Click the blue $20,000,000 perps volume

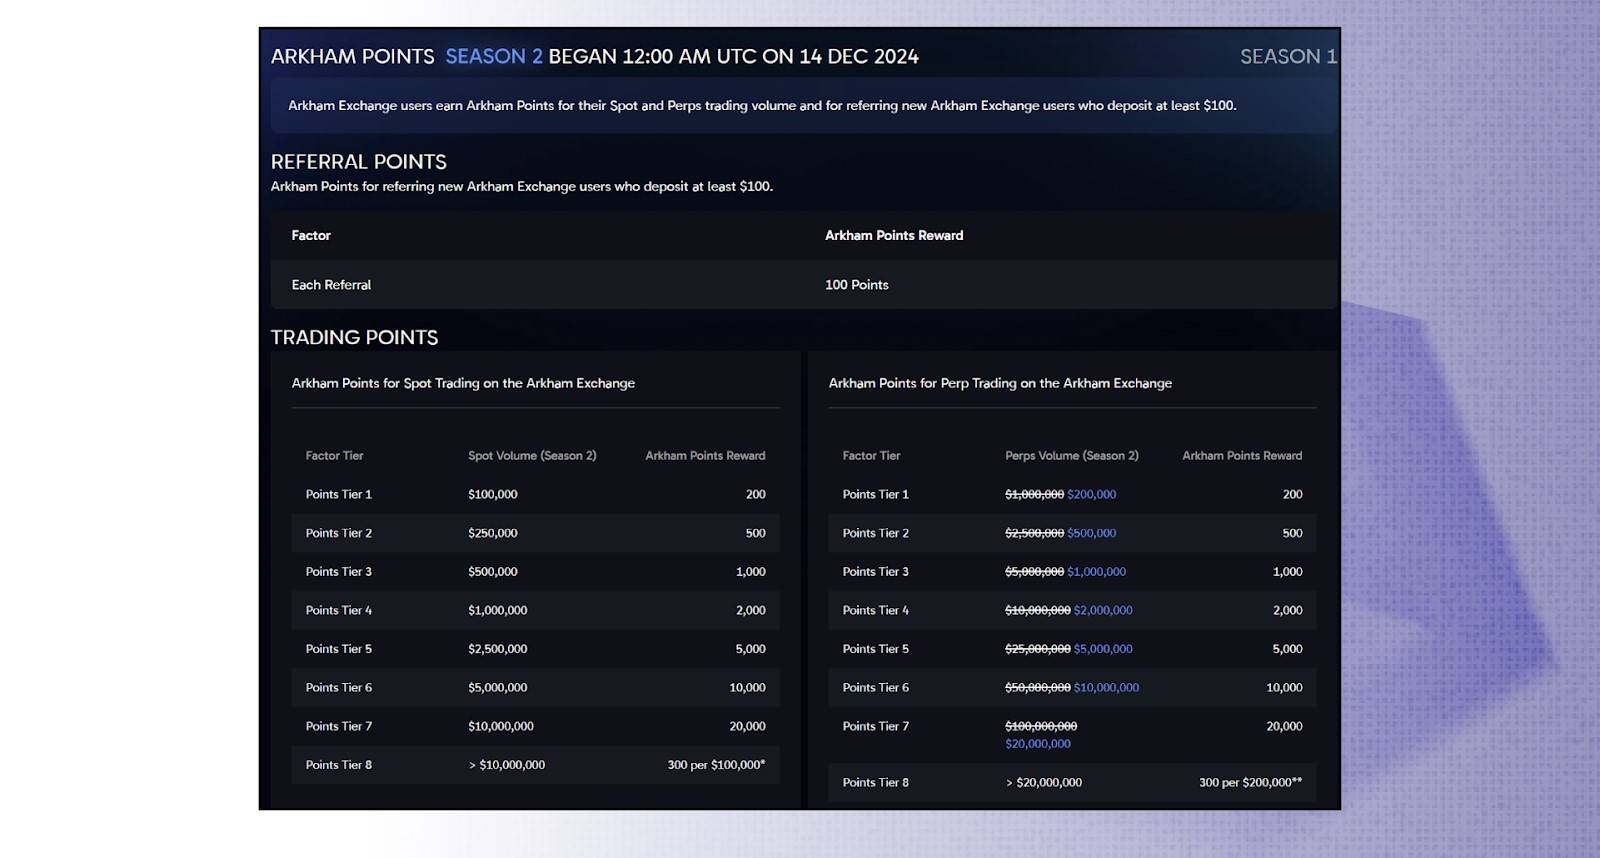(x=1038, y=744)
